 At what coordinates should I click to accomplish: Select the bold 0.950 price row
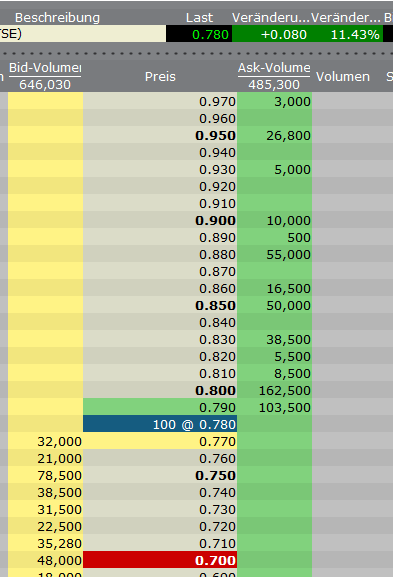(x=160, y=135)
